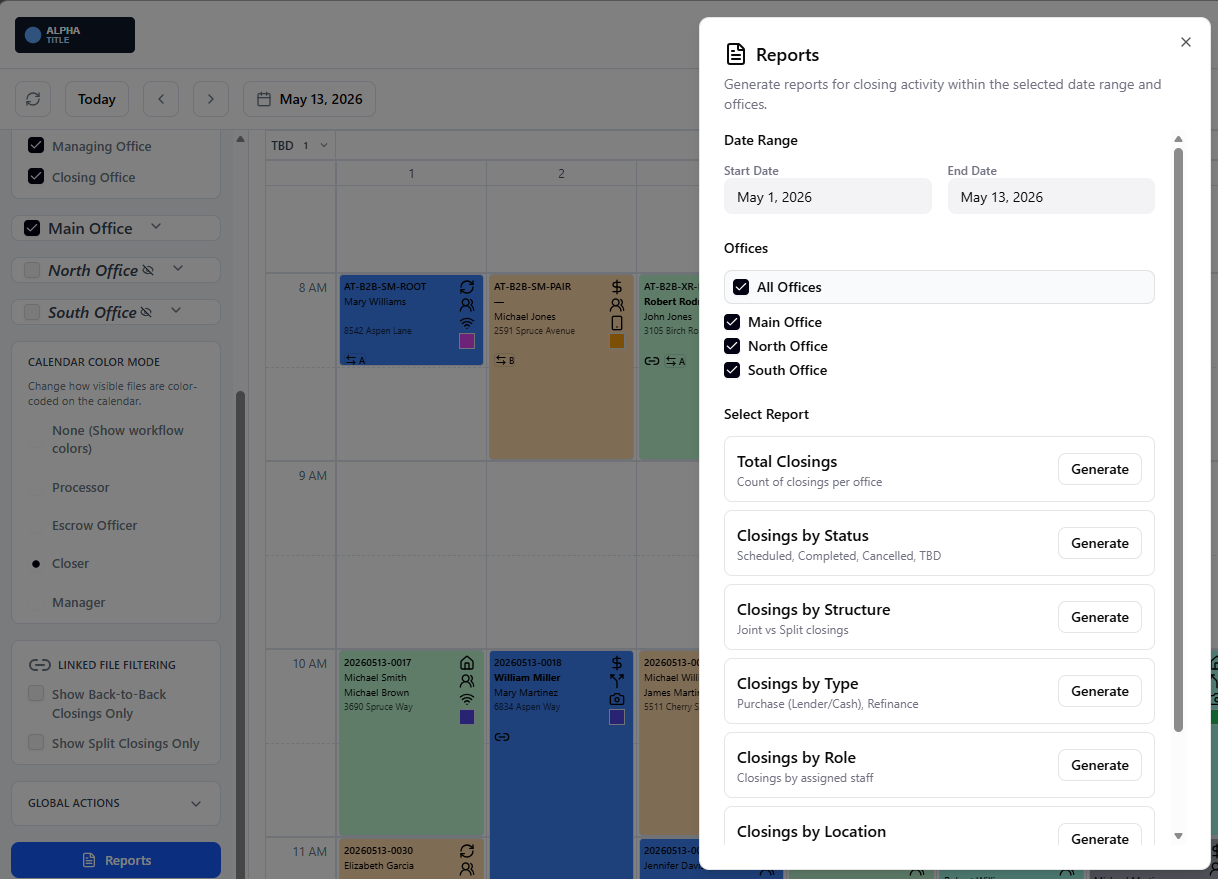1218x879 pixels.
Task: Close the Reports dialog with the X
Action: coord(1186,42)
